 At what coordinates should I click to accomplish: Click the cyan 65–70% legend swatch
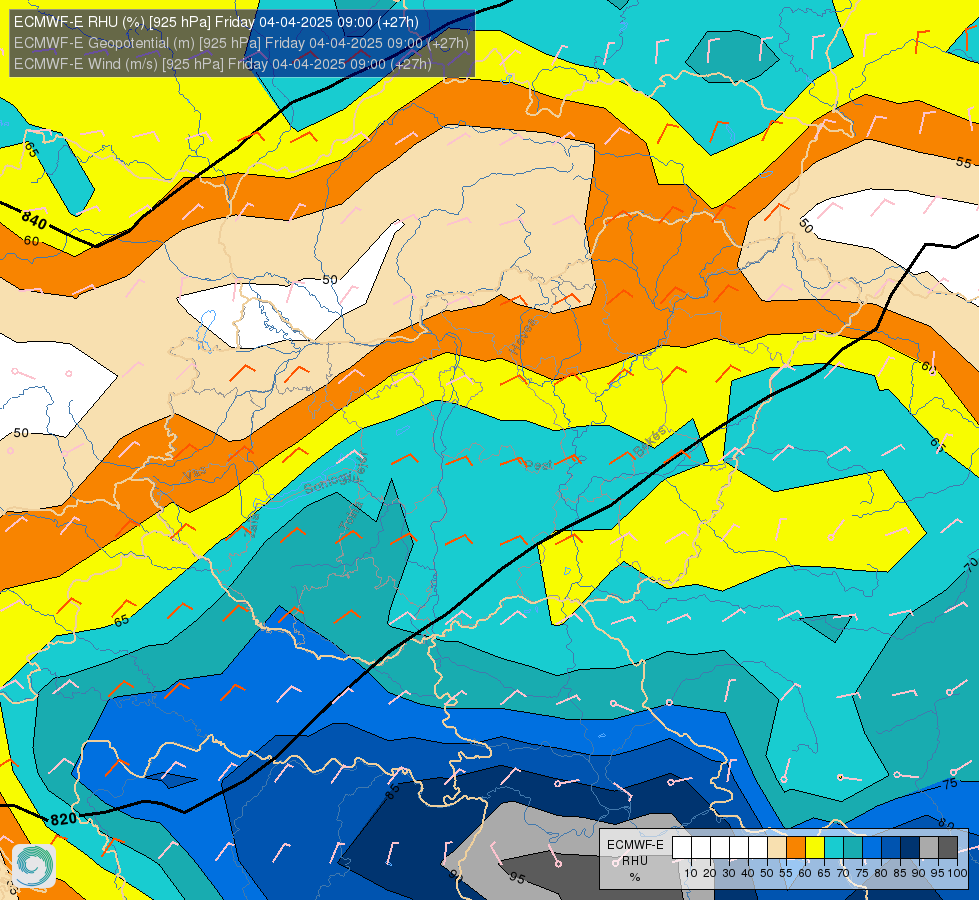[x=834, y=848]
